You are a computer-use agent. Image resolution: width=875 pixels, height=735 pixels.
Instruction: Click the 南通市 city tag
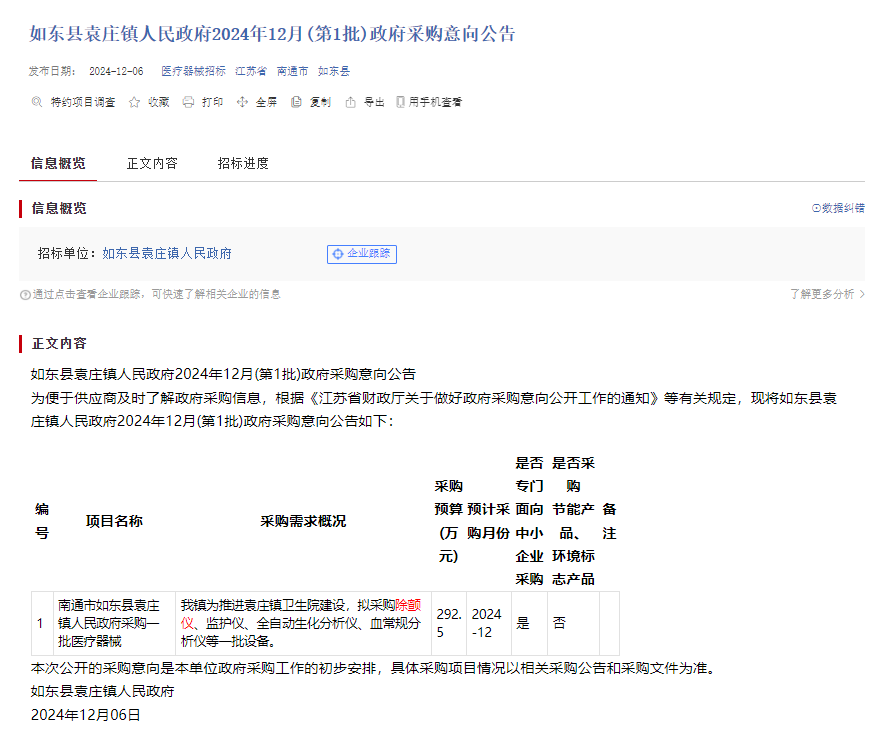click(292, 71)
